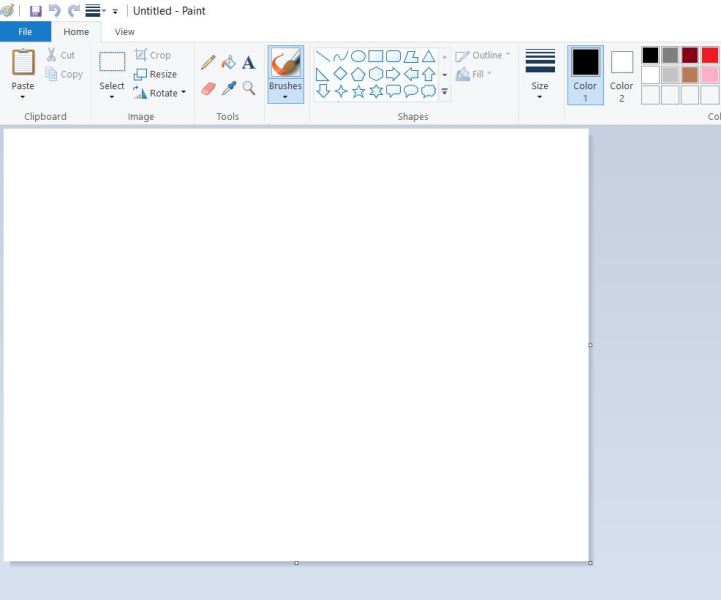721x600 pixels.
Task: Choose the Oval callout shape
Action: coord(411,91)
